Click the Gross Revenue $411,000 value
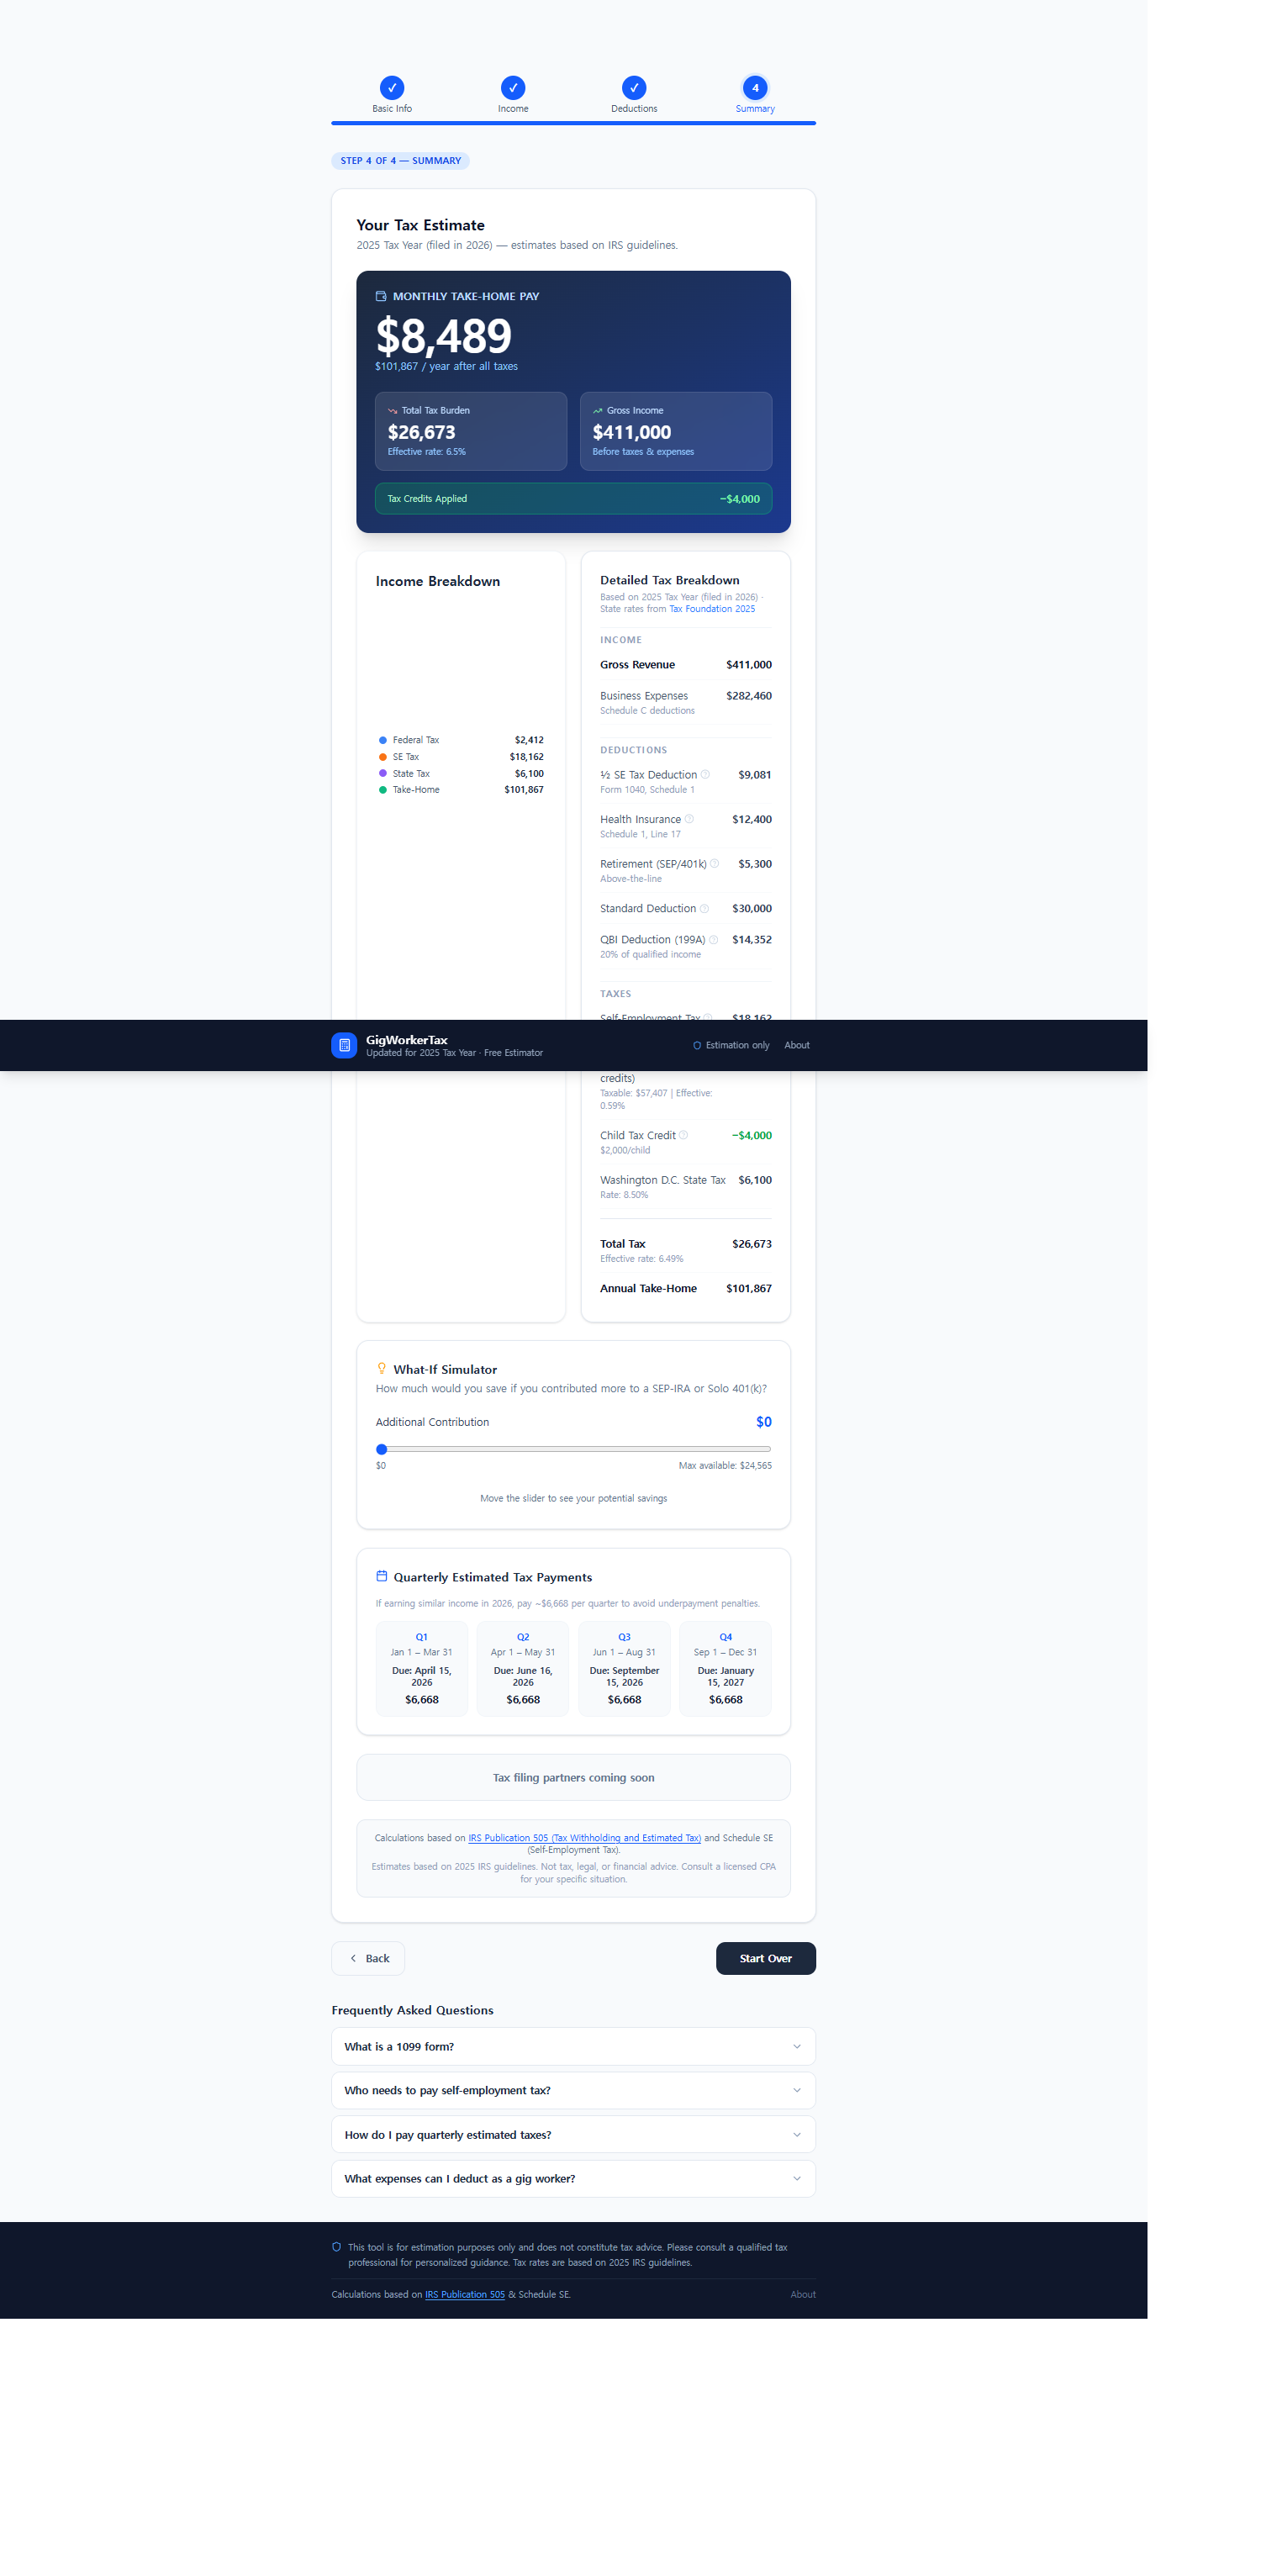Image resolution: width=1261 pixels, height=2576 pixels. [x=749, y=665]
